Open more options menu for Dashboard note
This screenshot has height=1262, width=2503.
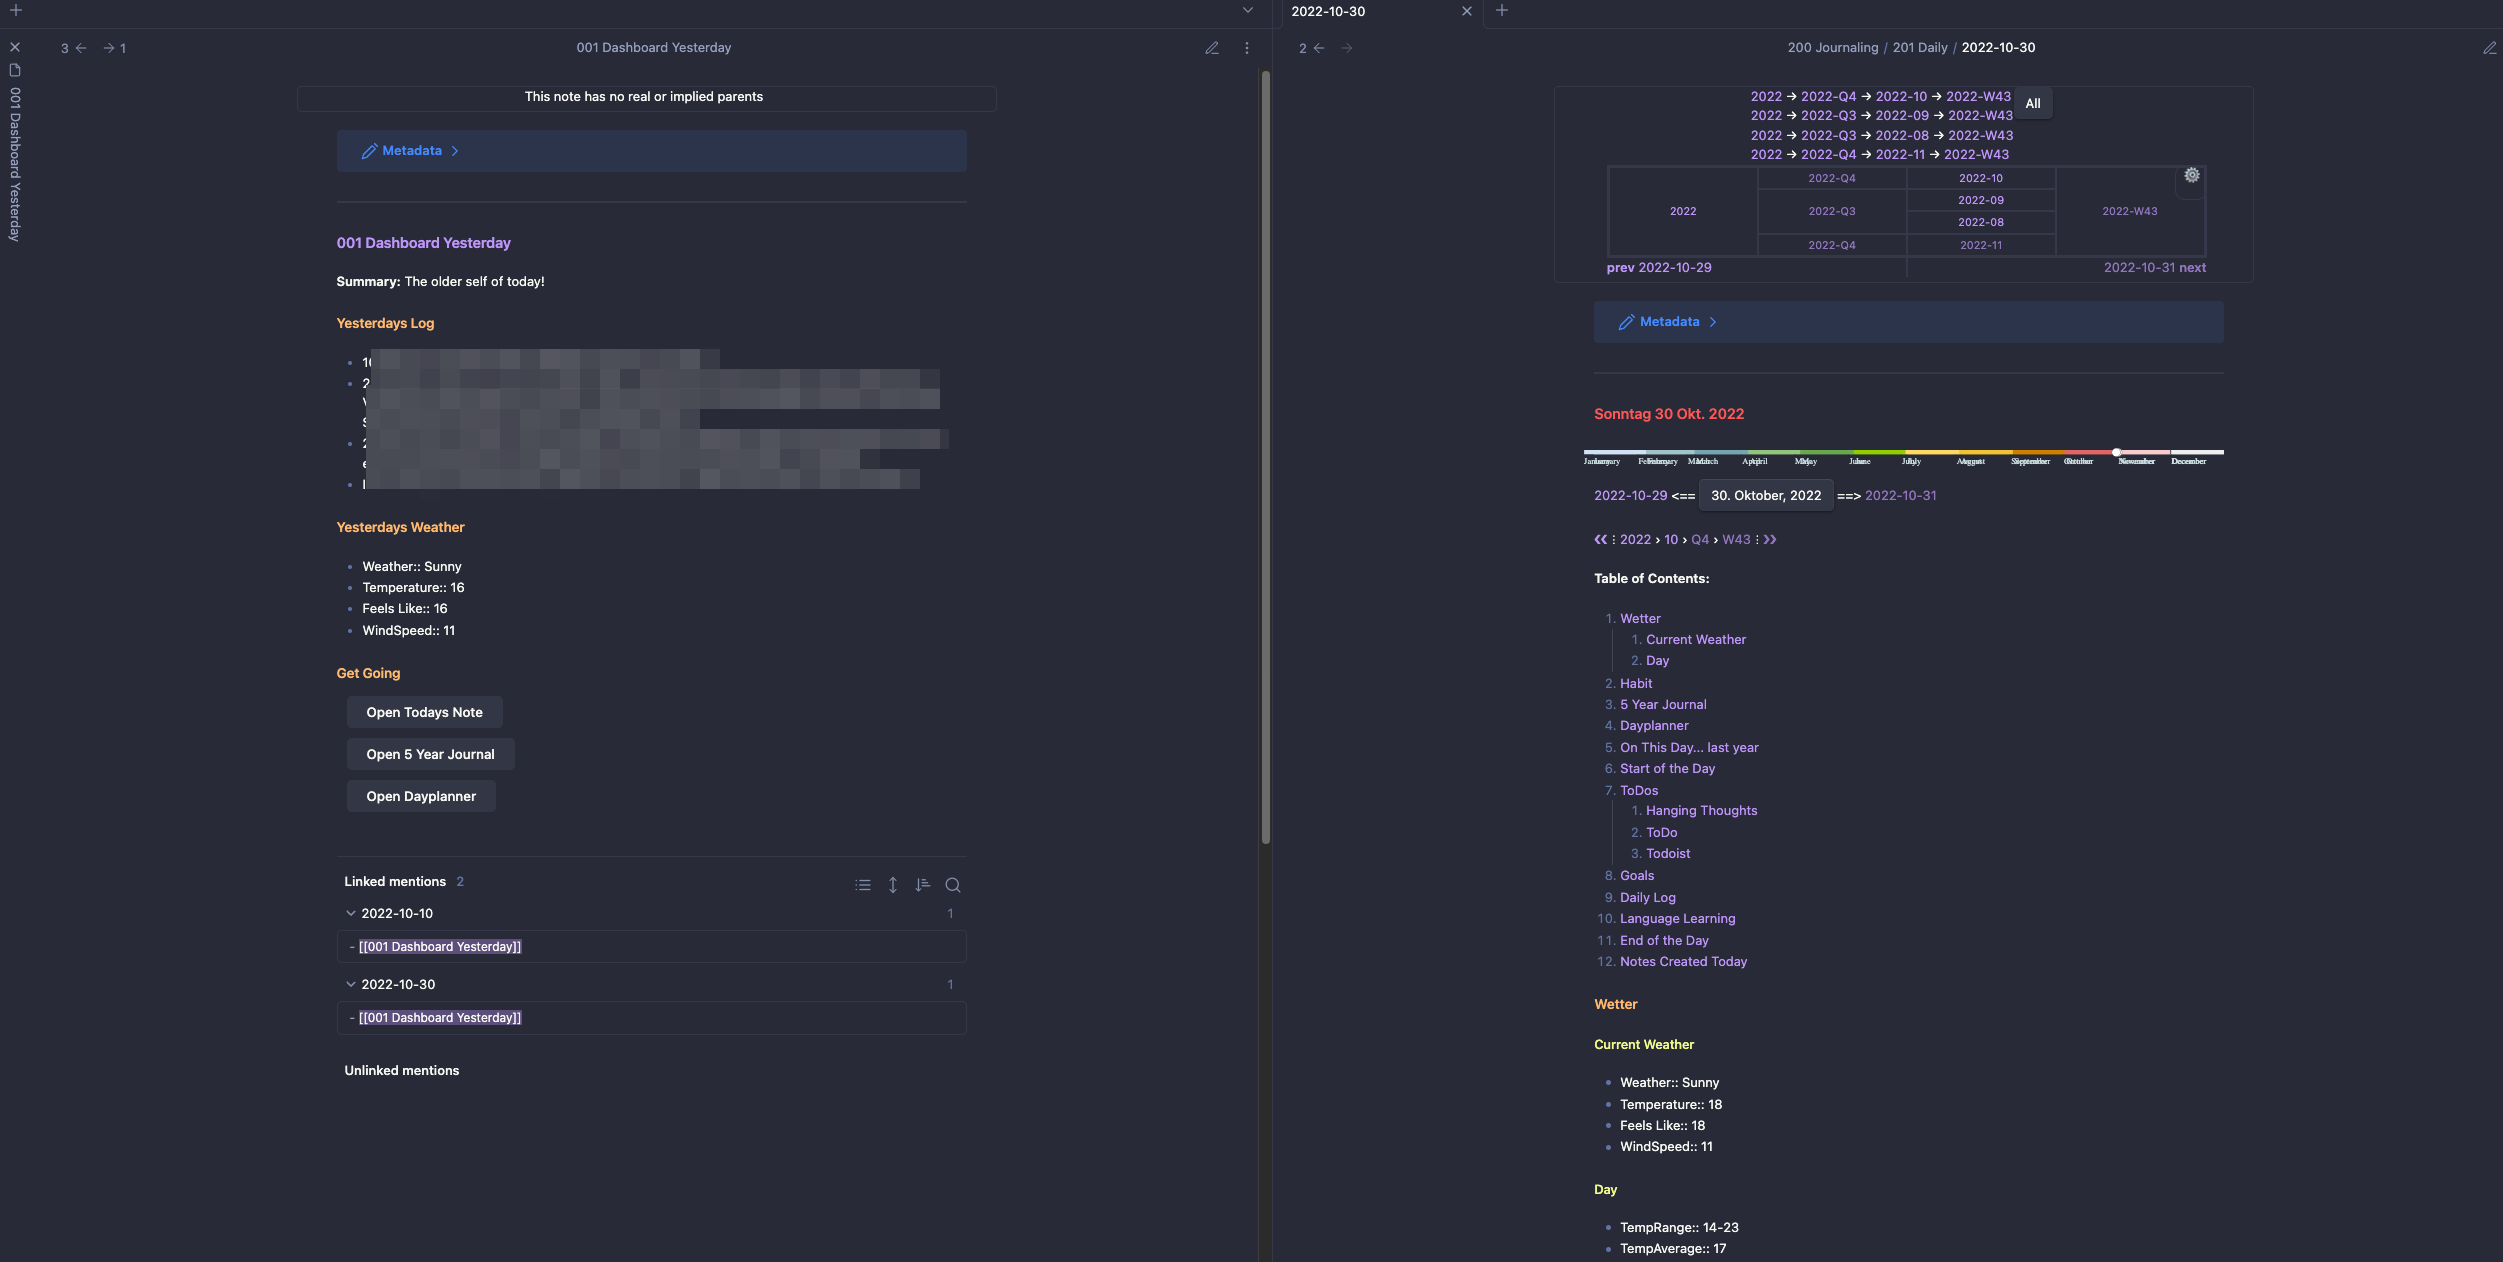[x=1246, y=48]
